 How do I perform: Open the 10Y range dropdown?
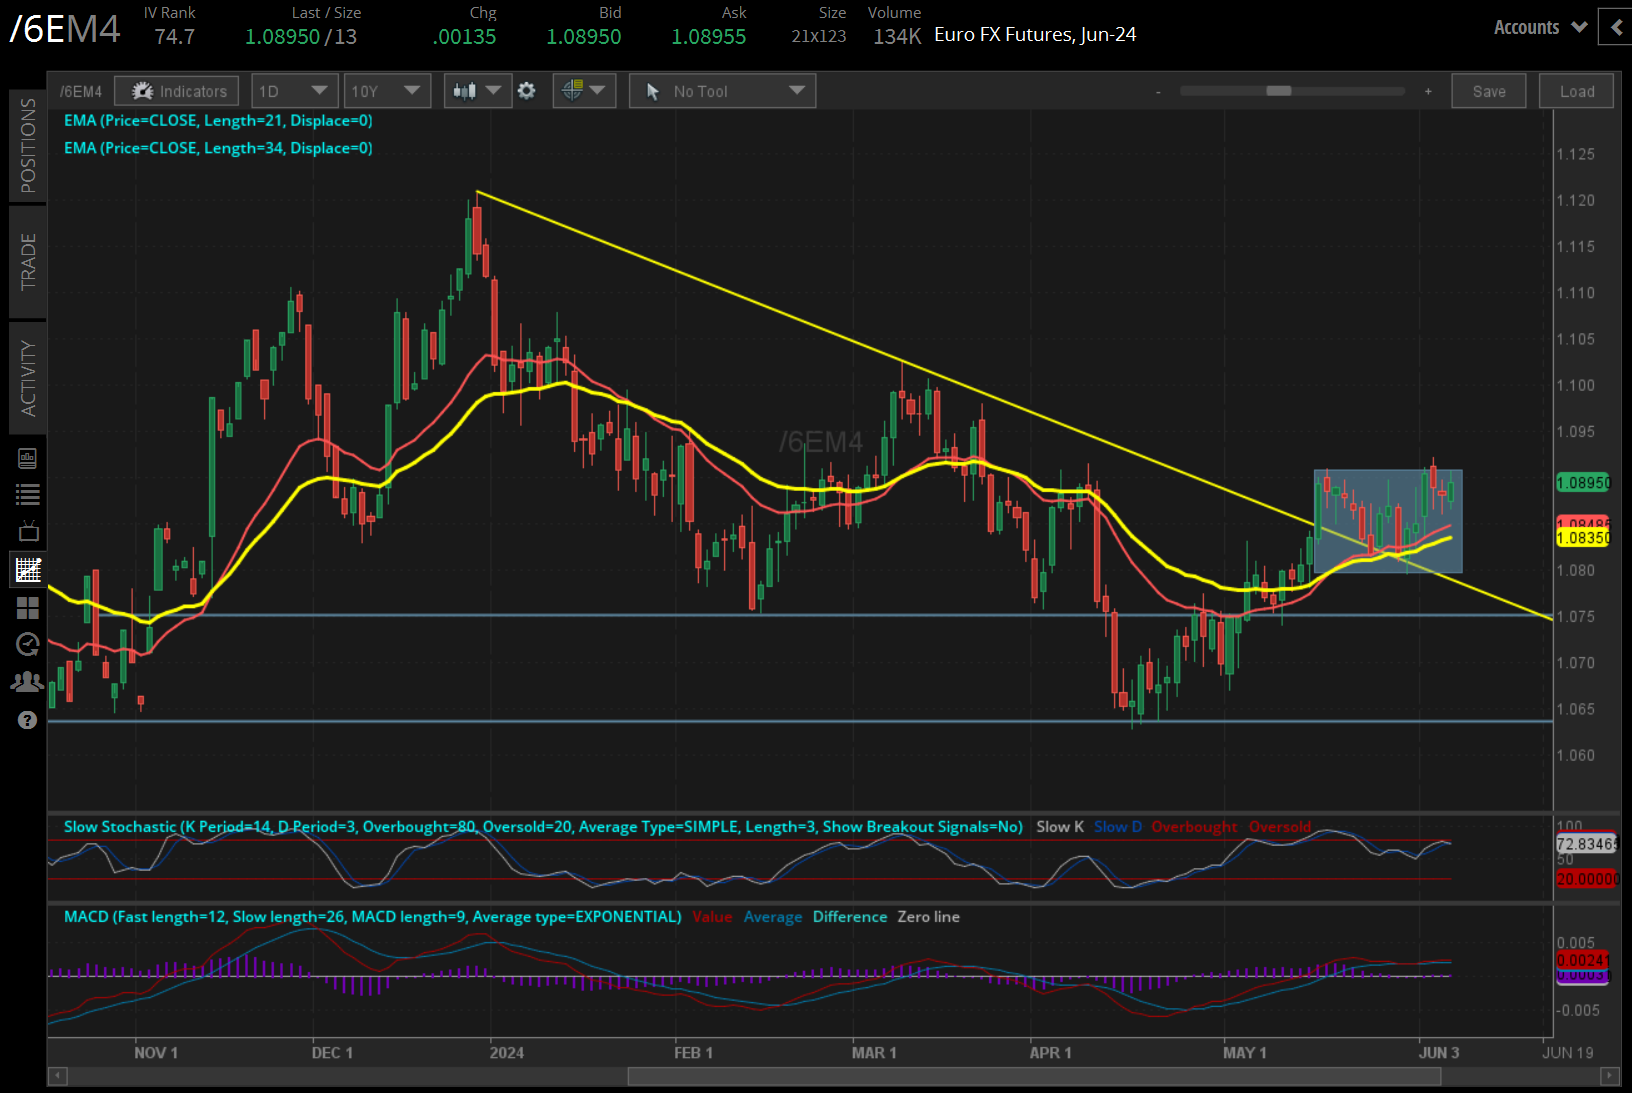tap(386, 91)
